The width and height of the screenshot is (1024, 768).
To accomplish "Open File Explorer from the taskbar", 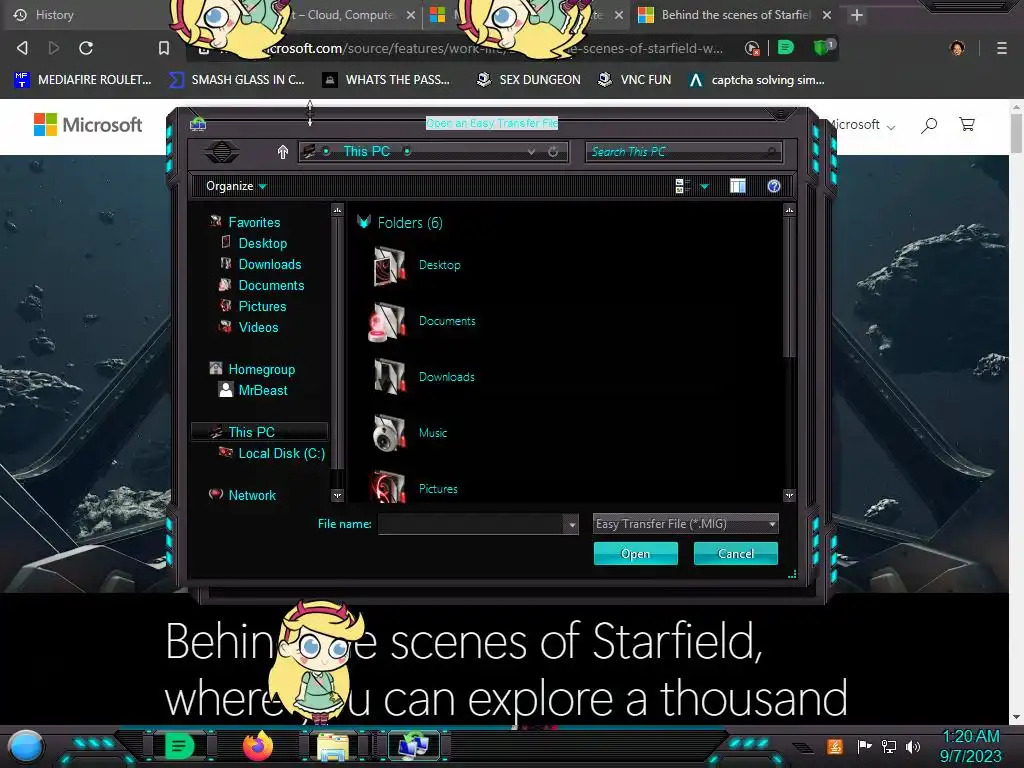I will [x=333, y=747].
